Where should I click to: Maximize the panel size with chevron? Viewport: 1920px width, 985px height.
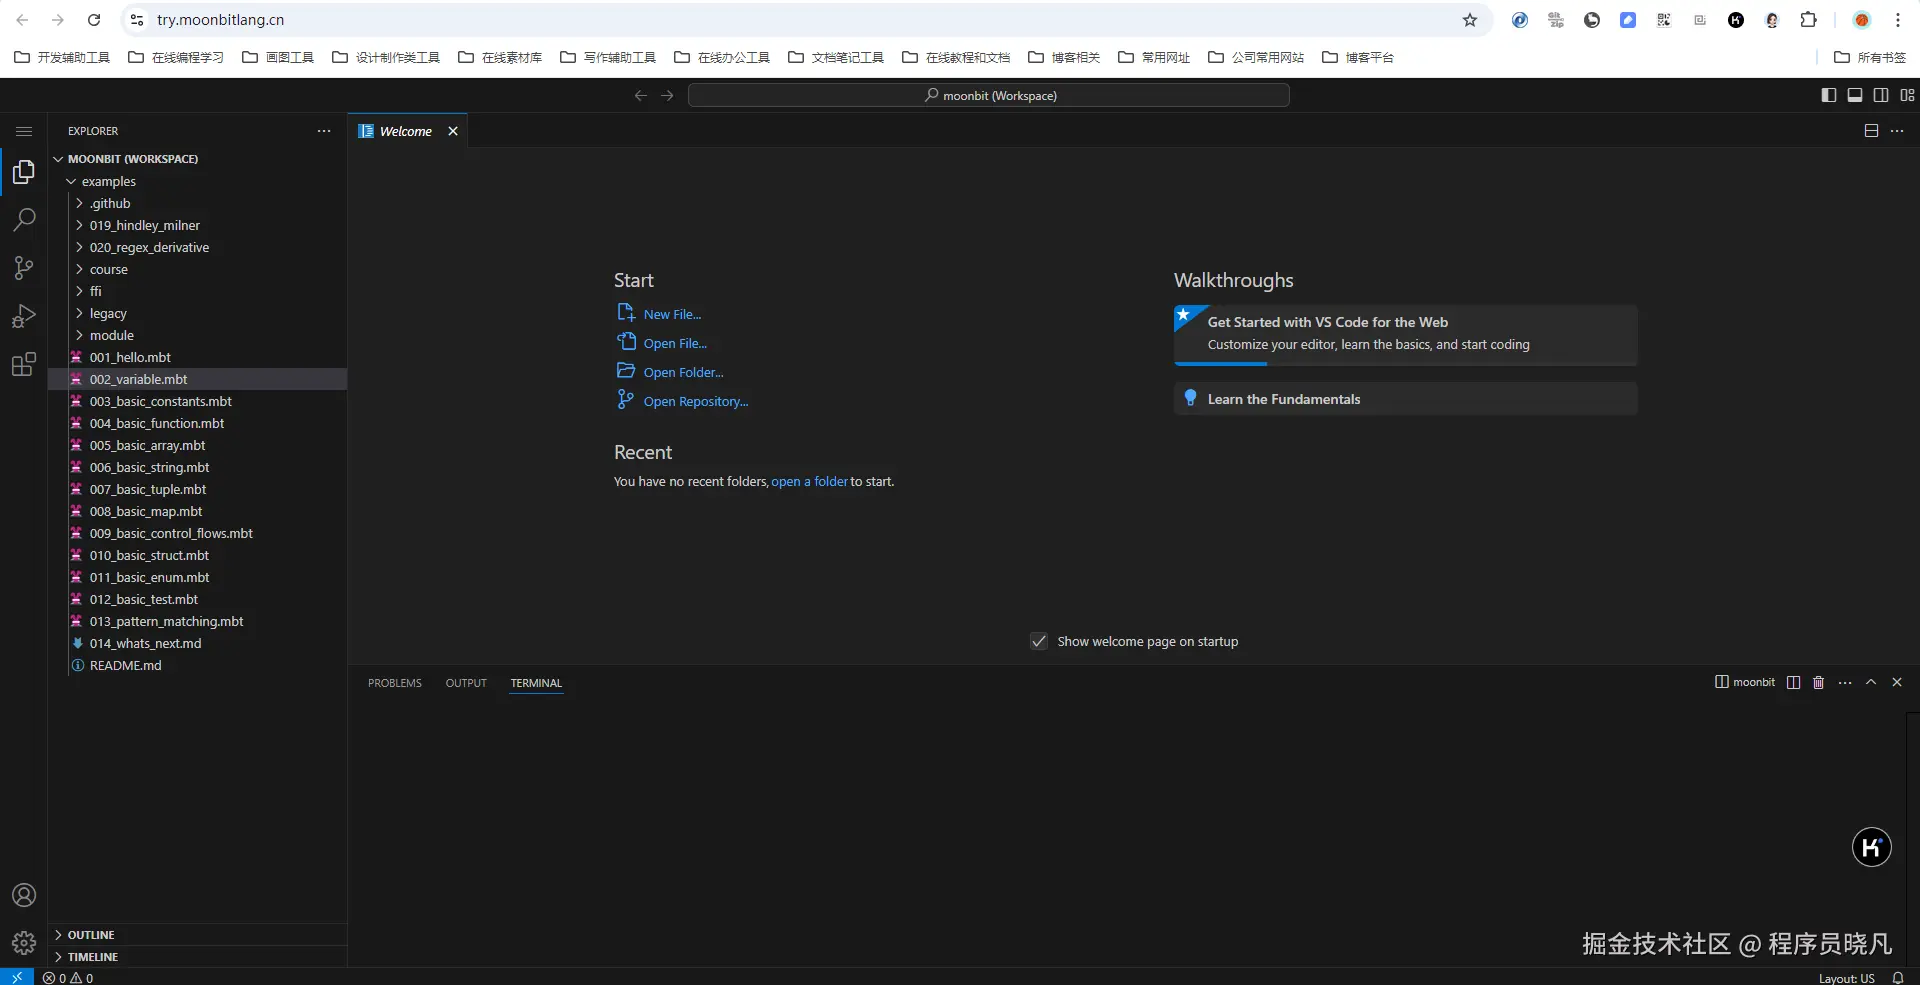[1871, 682]
